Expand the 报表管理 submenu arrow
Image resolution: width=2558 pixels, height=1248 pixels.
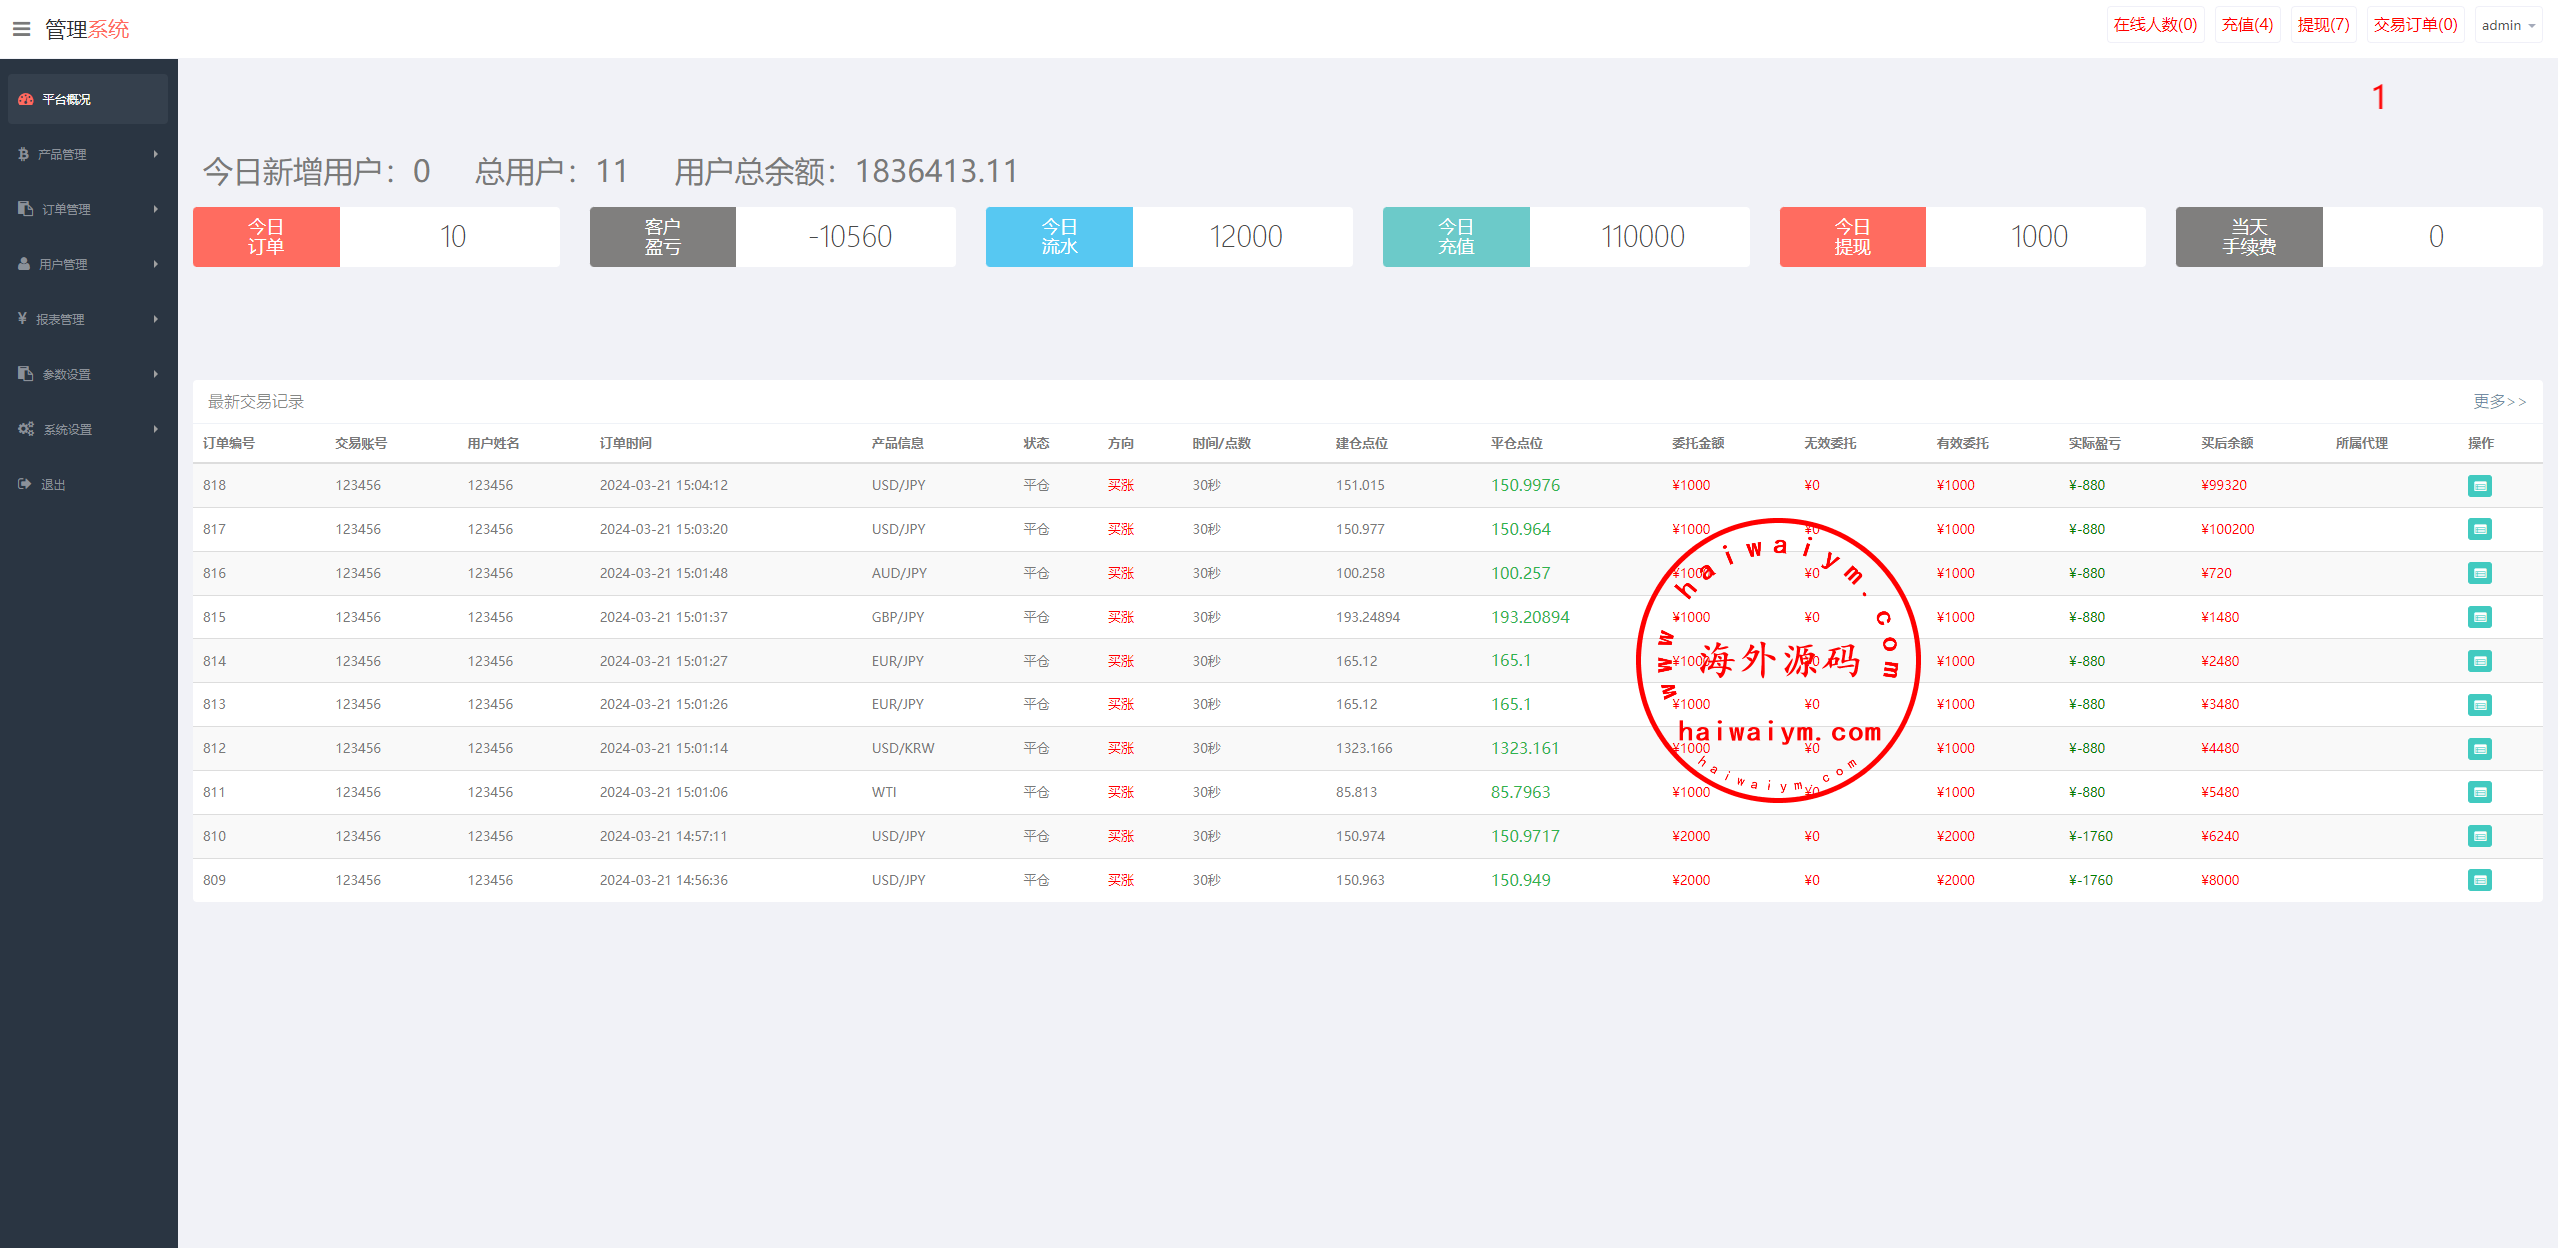[x=156, y=319]
